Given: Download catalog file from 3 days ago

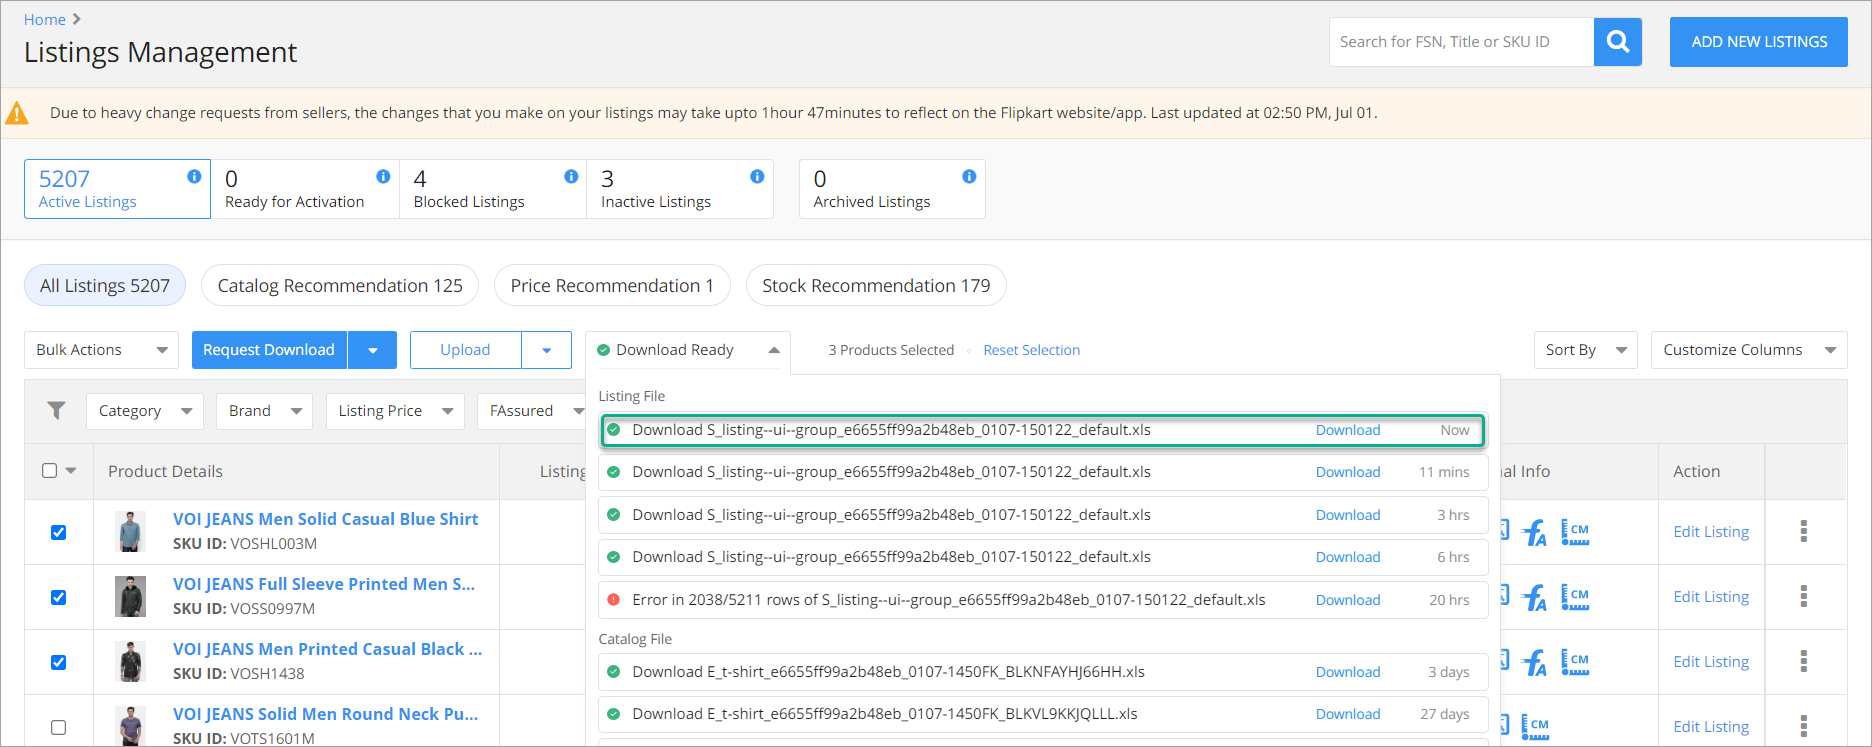Looking at the screenshot, I should click(1348, 672).
